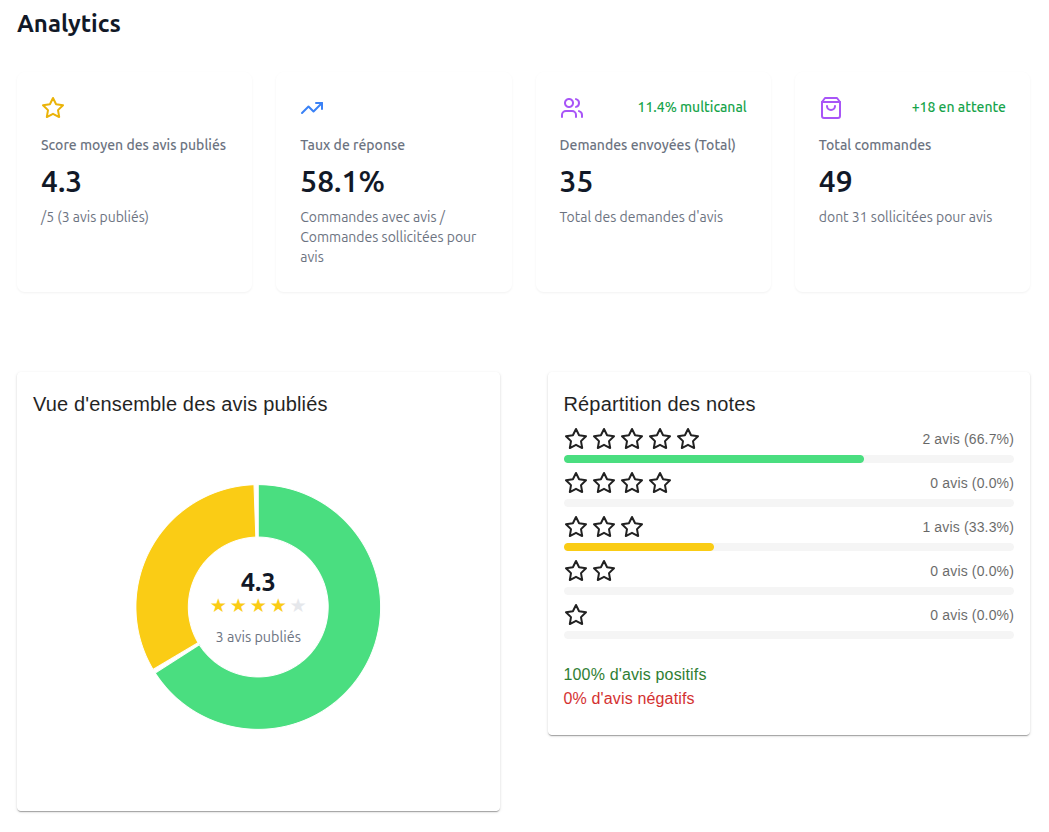The height and width of the screenshot is (832, 1049).
Task: Select the Analytics heading
Action: coord(69,23)
